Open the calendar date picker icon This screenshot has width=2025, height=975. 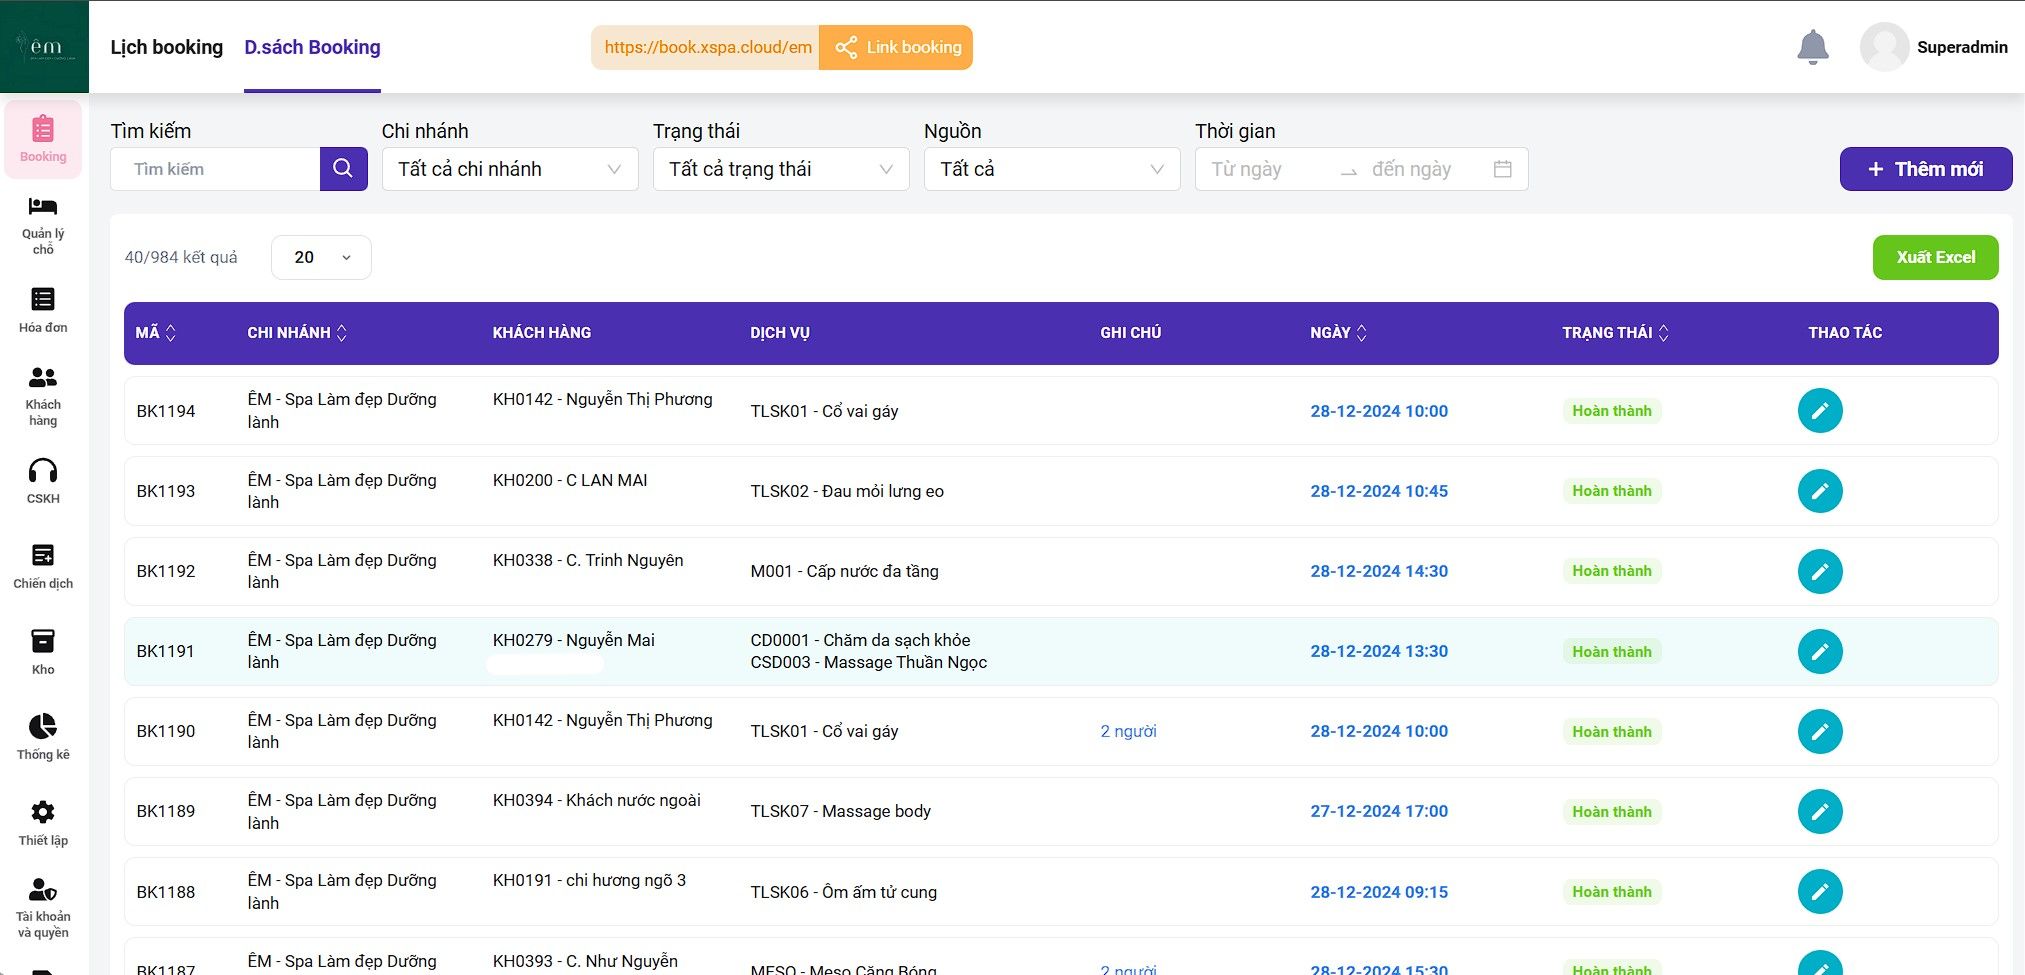pos(1502,169)
